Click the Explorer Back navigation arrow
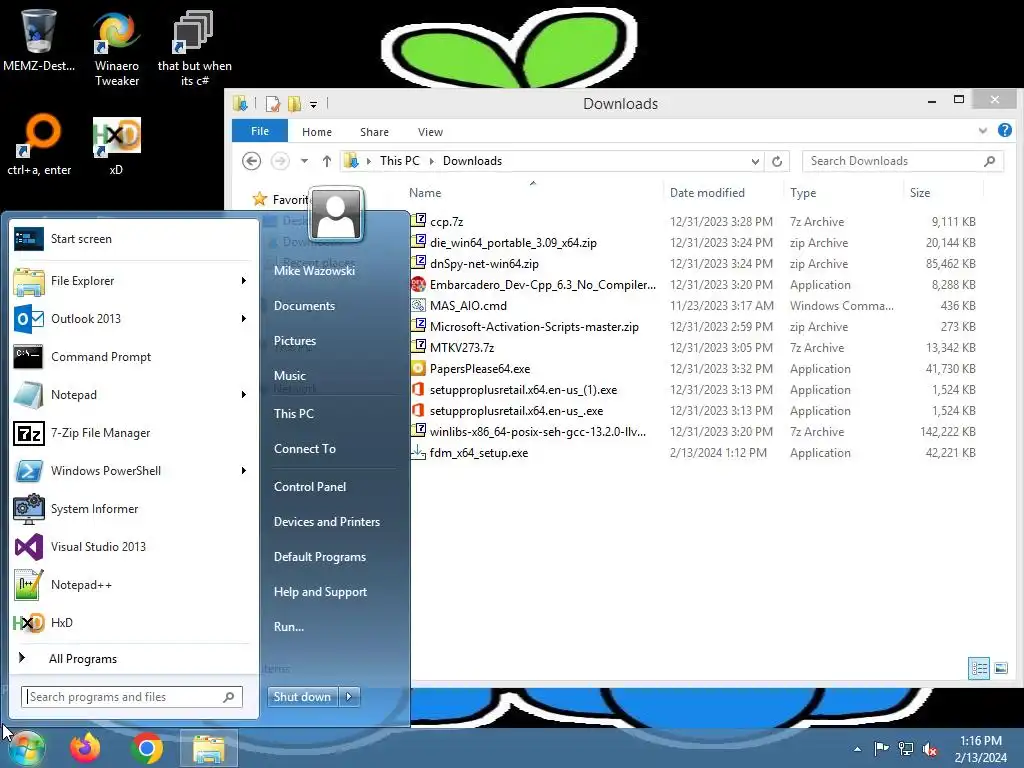The image size is (1024, 768). tap(251, 161)
